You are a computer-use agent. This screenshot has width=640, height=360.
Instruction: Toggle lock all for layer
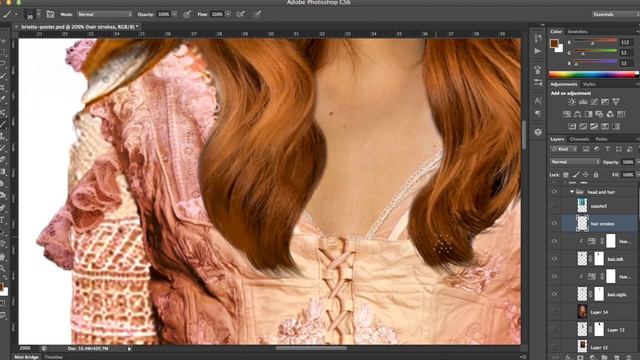[x=596, y=175]
